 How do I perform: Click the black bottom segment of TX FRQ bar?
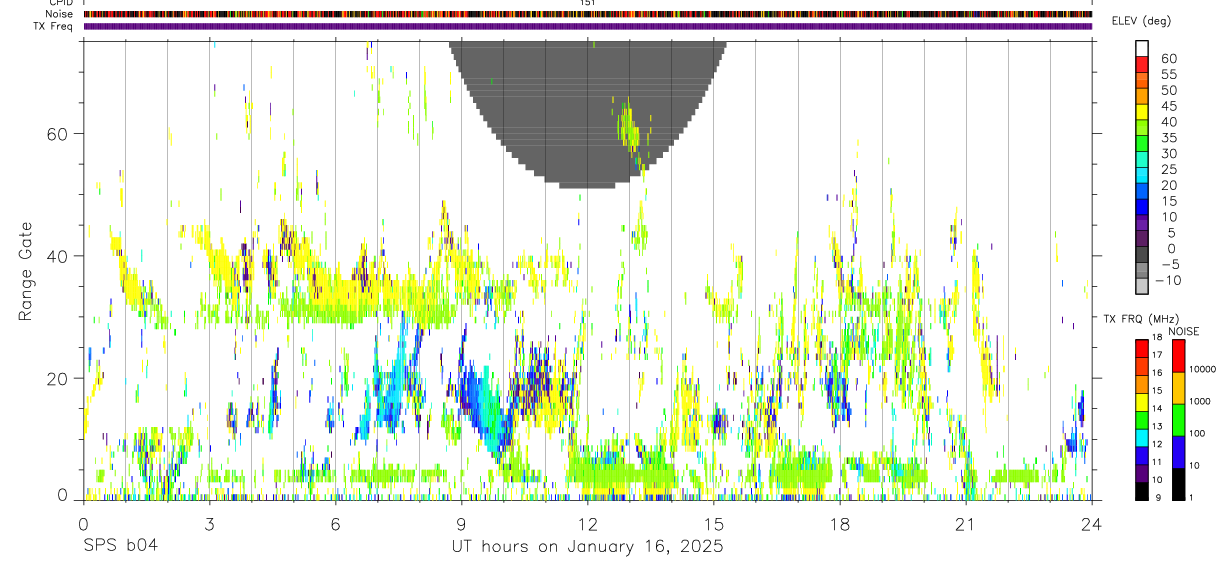point(1141,490)
